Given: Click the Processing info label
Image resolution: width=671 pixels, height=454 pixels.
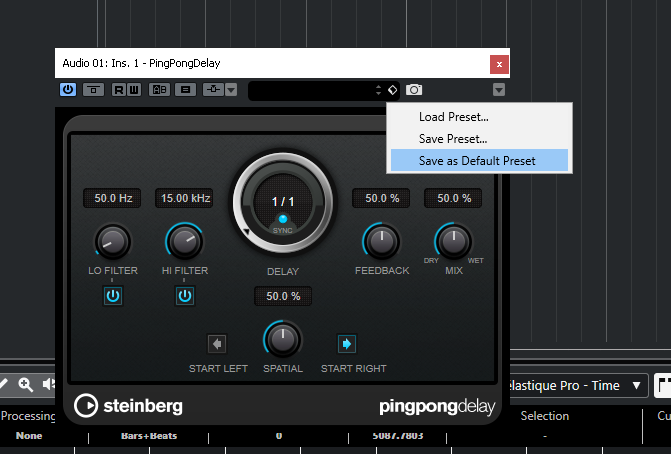Looking at the screenshot, I should coord(28,416).
